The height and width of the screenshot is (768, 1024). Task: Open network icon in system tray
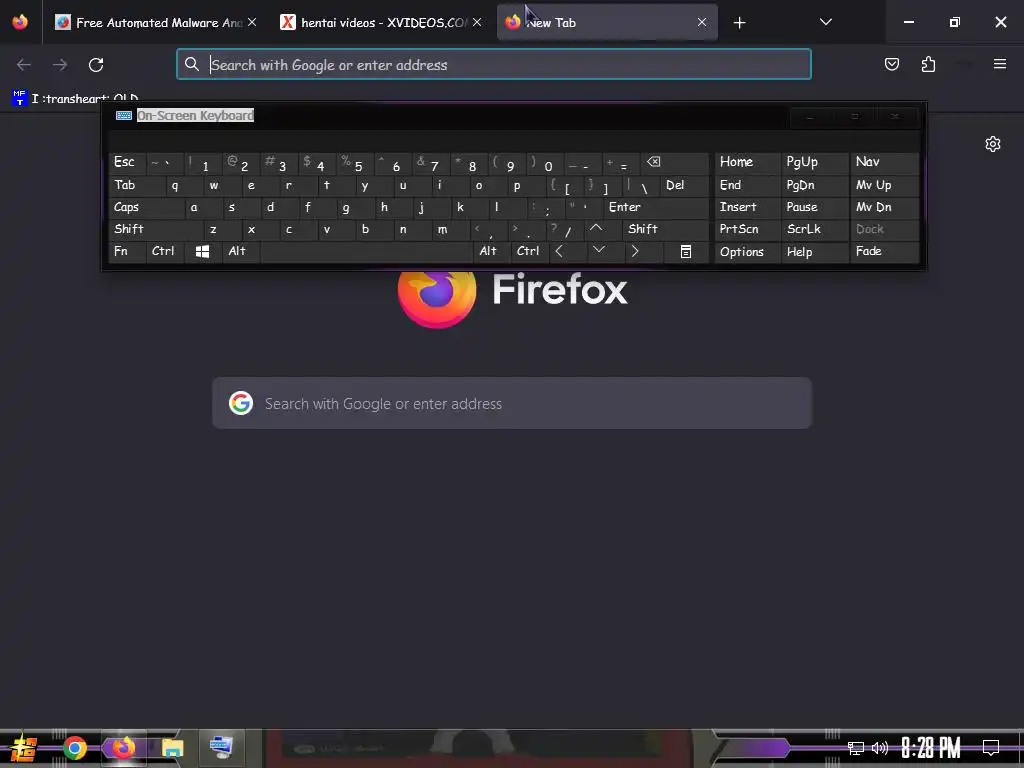tap(856, 748)
